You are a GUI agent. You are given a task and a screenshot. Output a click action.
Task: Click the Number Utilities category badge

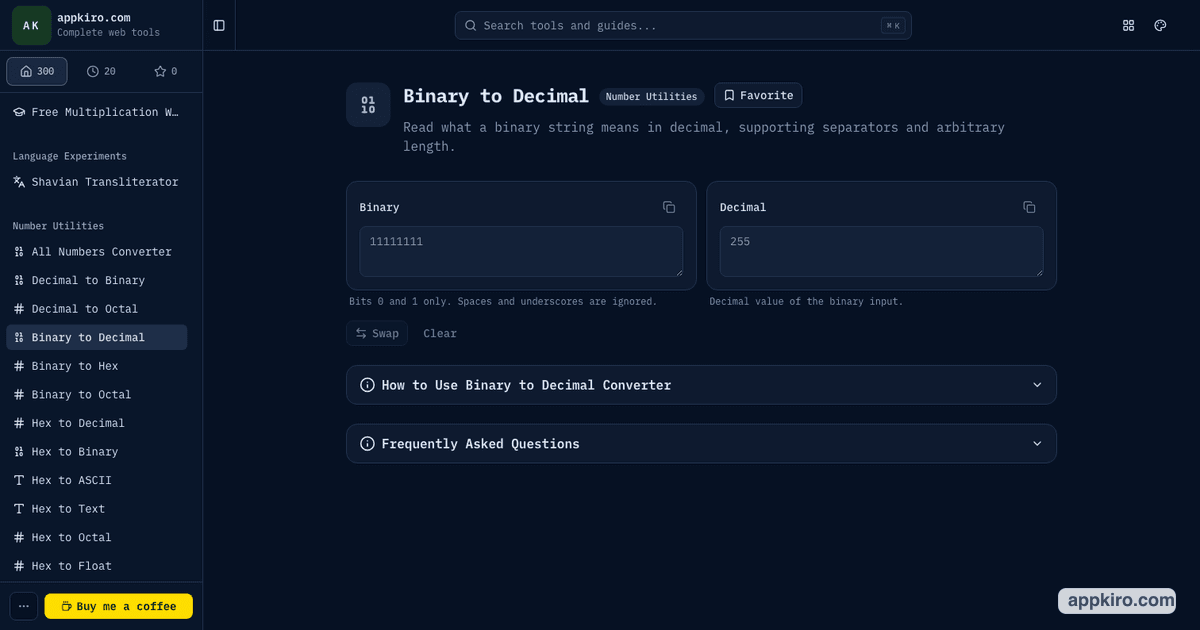click(651, 97)
